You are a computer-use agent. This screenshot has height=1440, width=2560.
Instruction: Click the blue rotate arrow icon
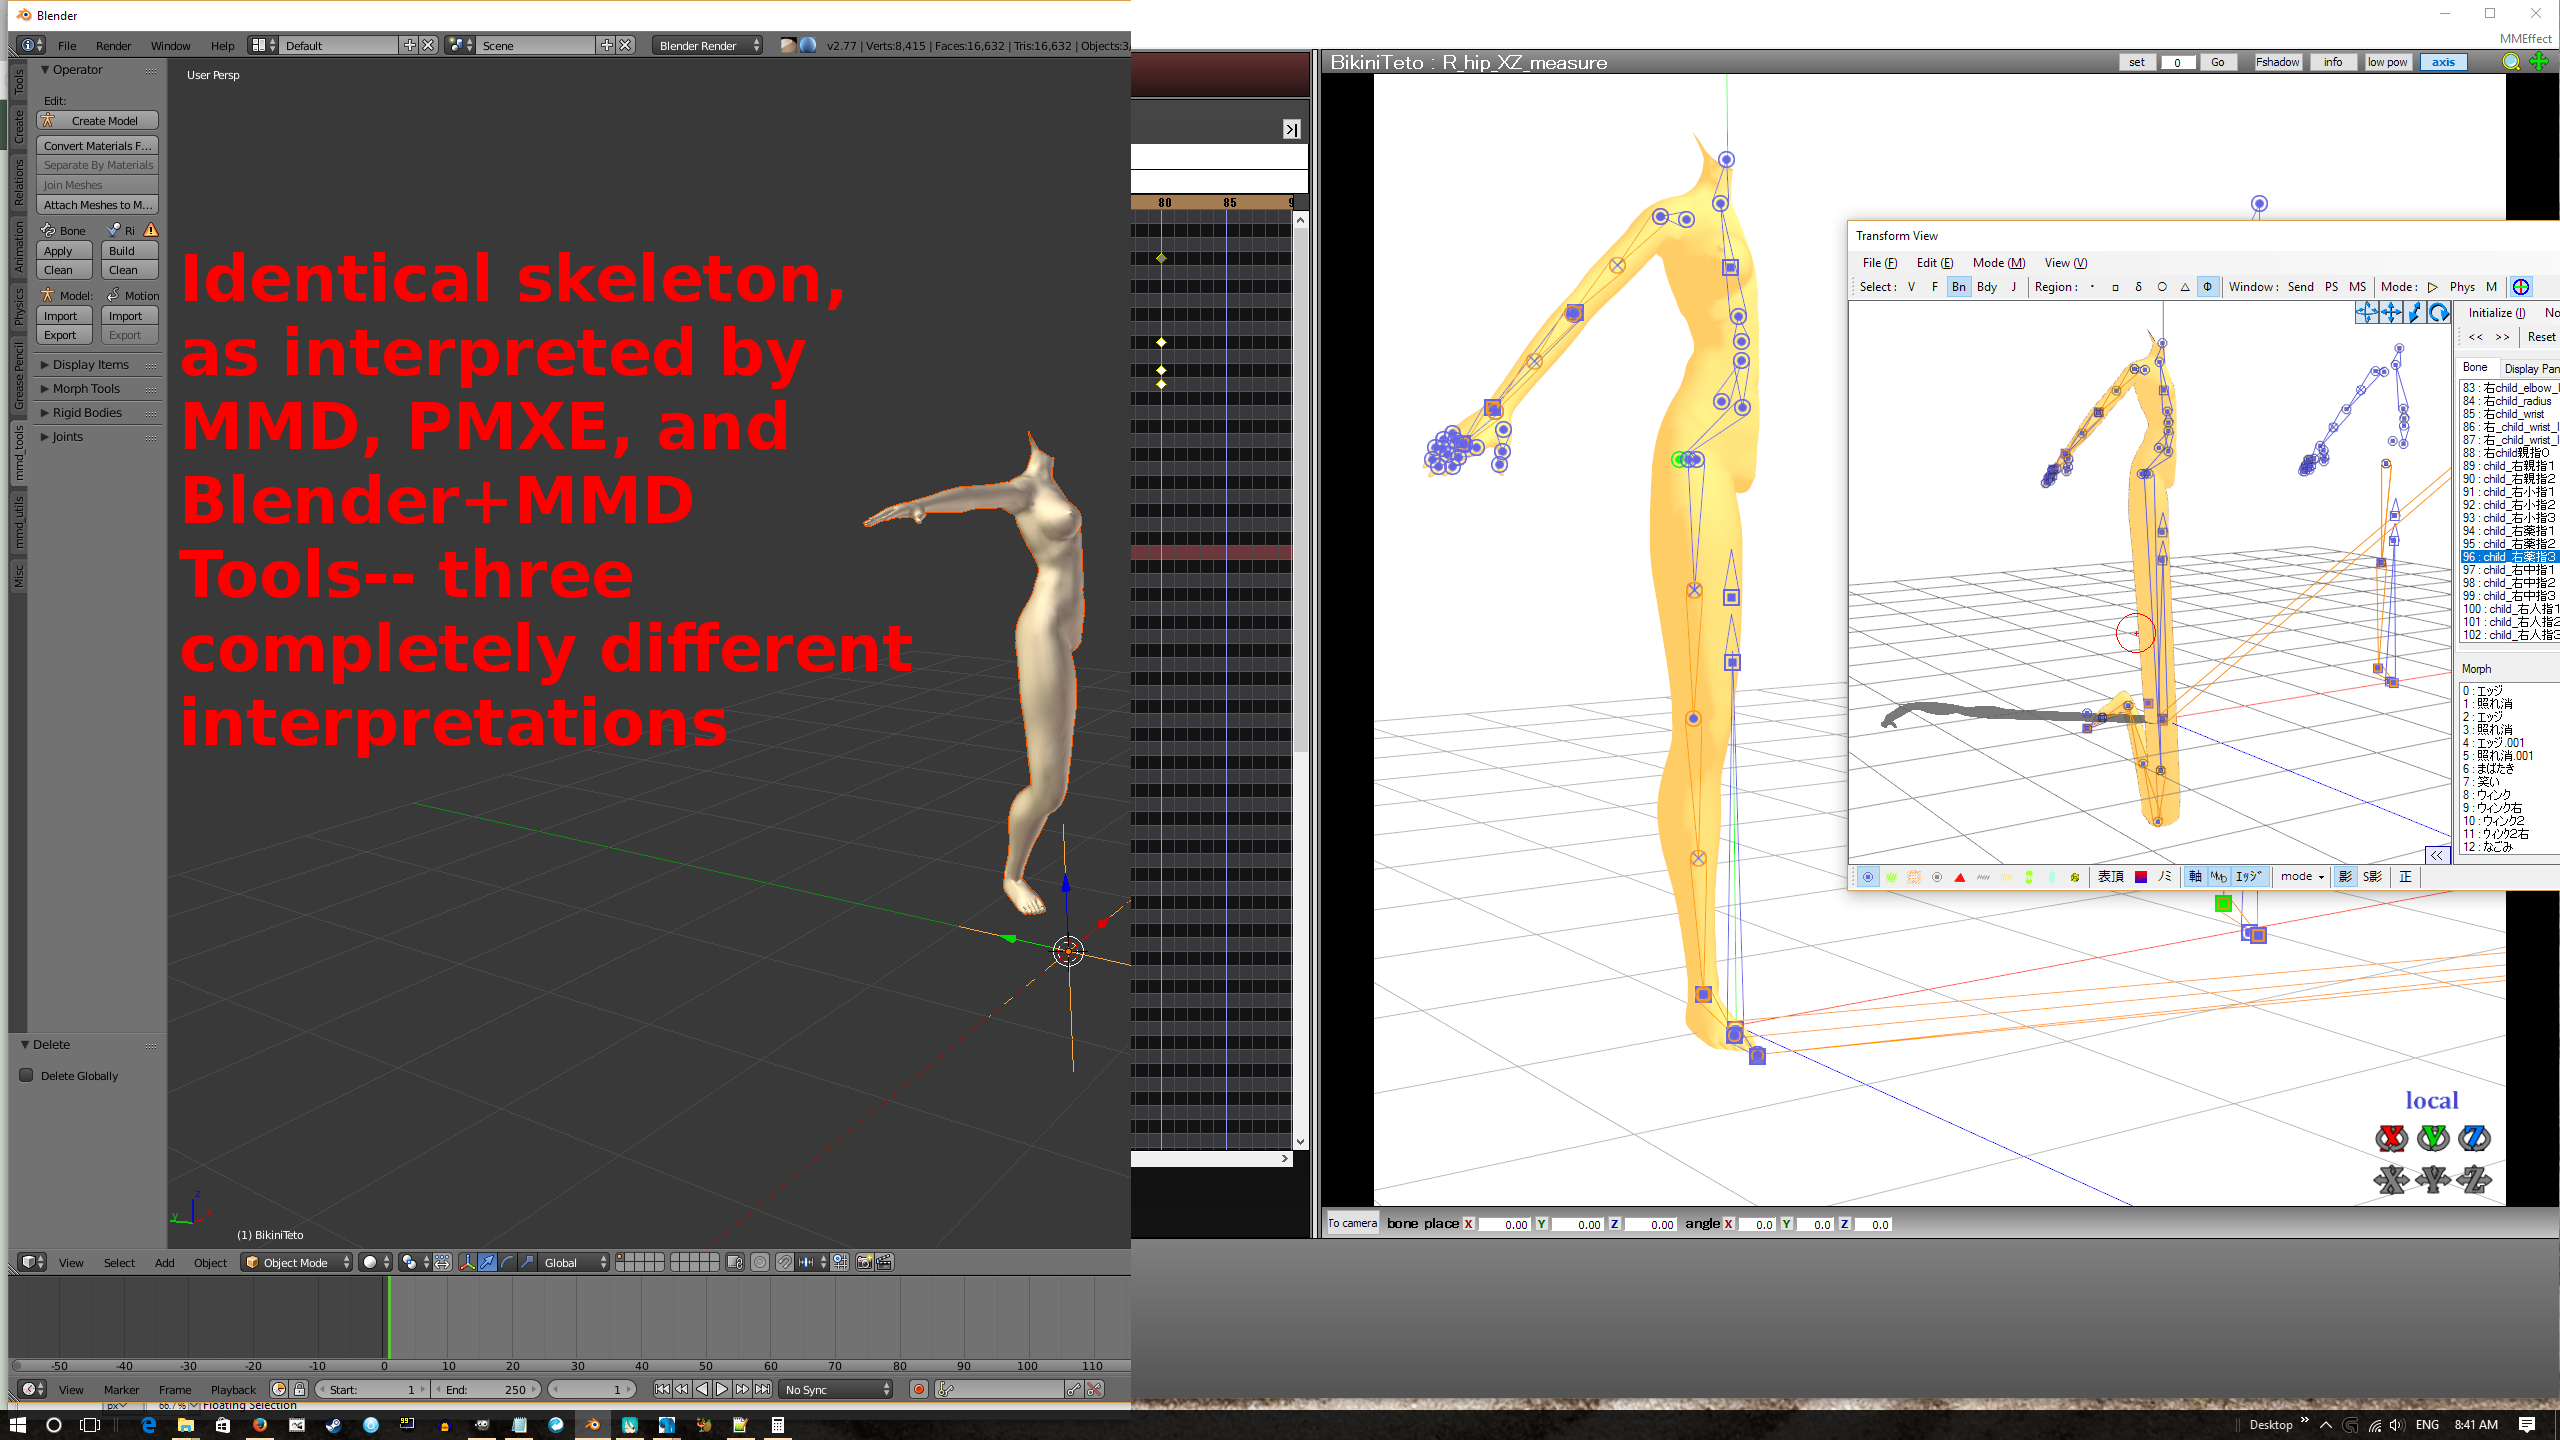2439,313
